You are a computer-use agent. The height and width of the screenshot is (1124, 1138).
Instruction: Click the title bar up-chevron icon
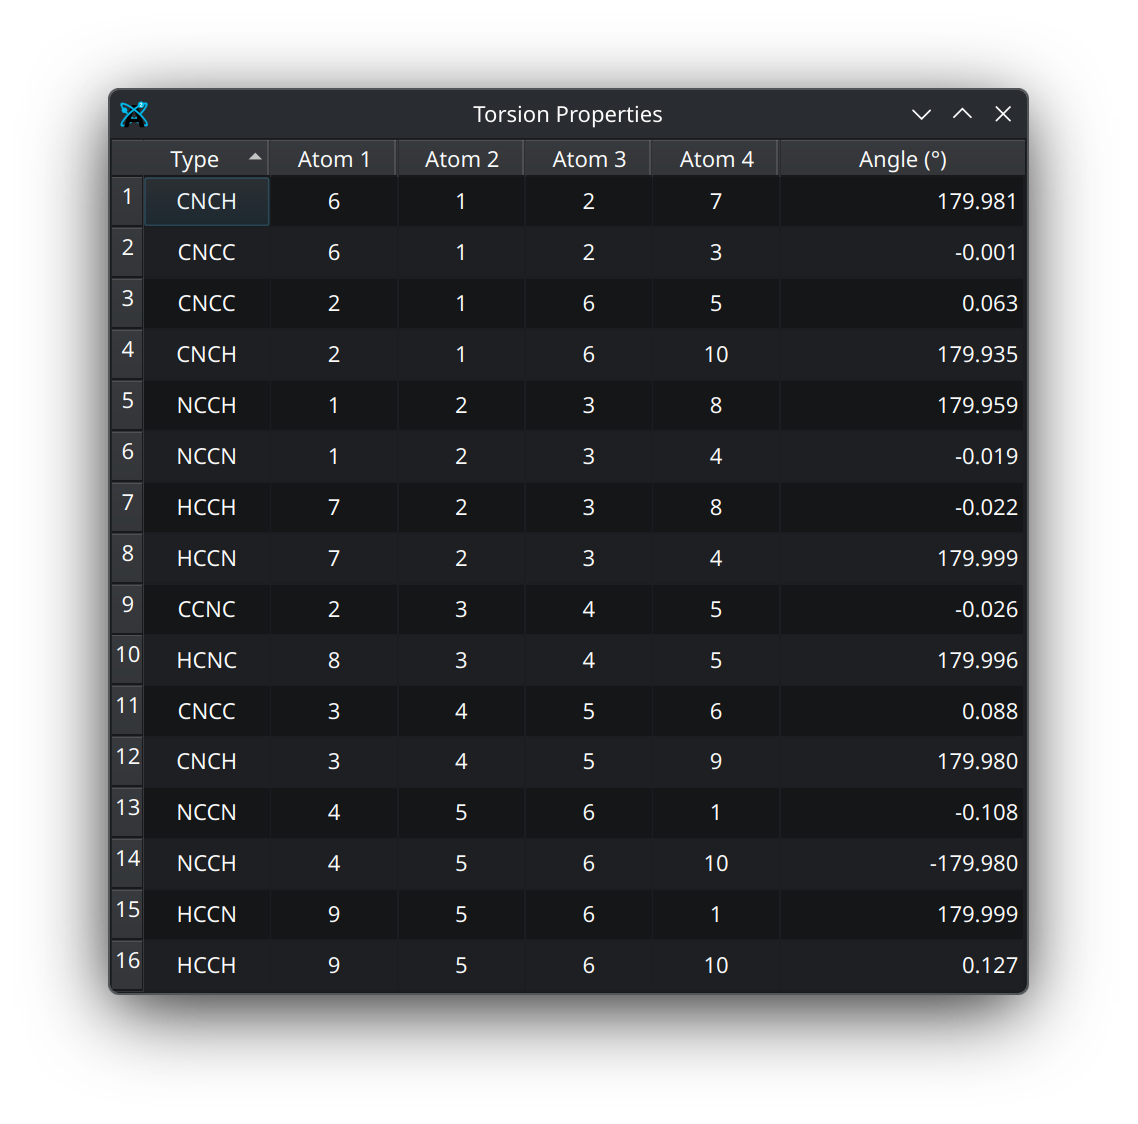coord(962,115)
